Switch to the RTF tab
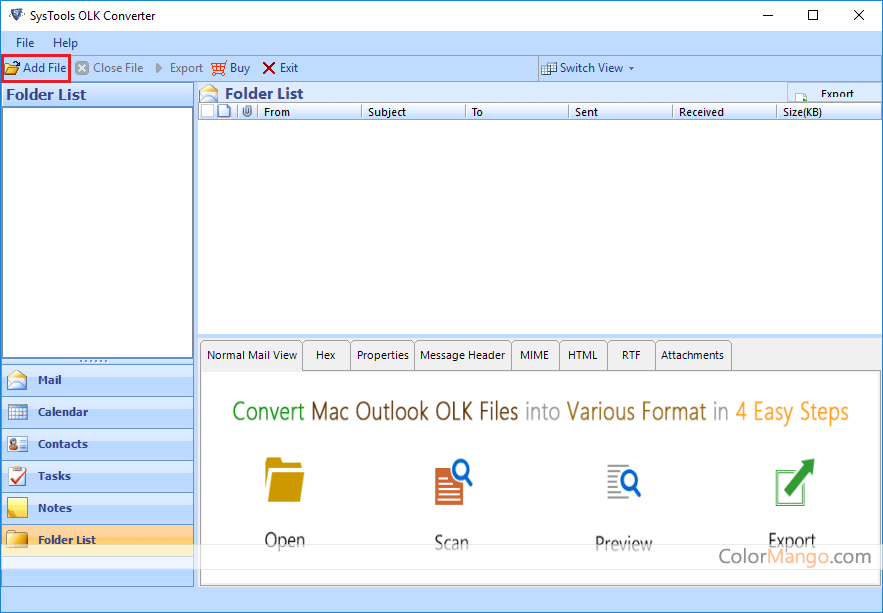Viewport: 883px width, 613px height. 631,355
